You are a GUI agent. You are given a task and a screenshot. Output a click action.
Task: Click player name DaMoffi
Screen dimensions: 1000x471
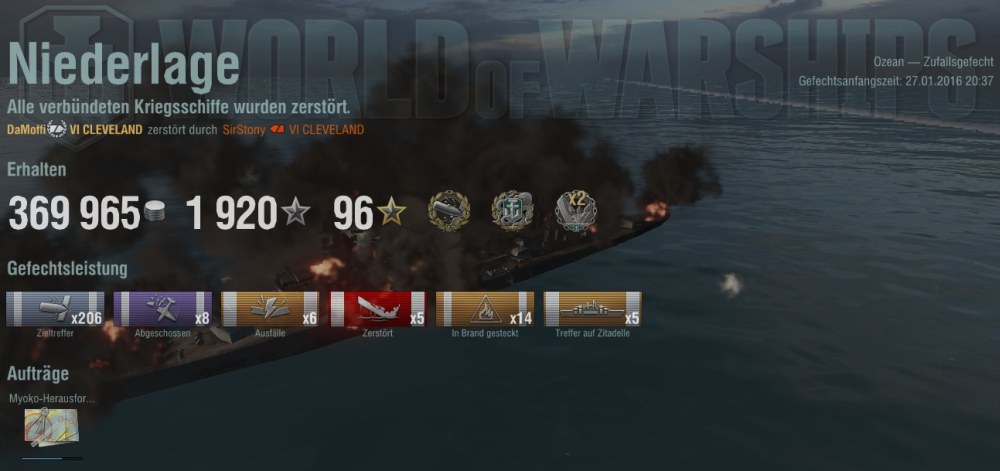click(x=26, y=130)
